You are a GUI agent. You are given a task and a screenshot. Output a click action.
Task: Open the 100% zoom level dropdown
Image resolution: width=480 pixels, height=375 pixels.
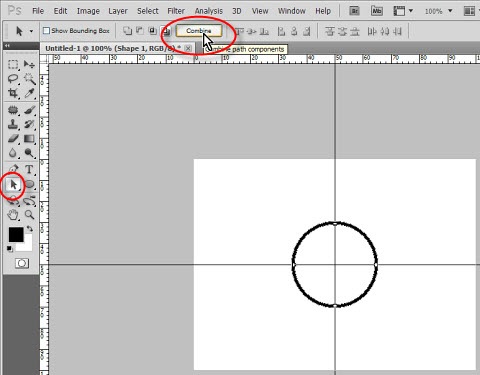tap(438, 11)
